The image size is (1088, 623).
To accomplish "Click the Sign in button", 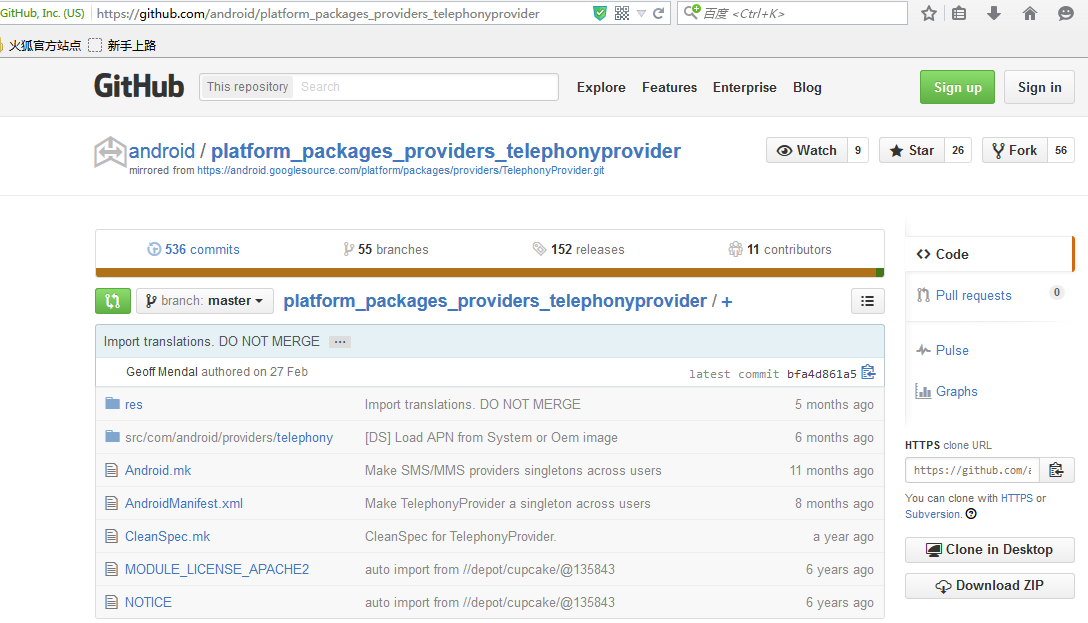I will (1039, 87).
